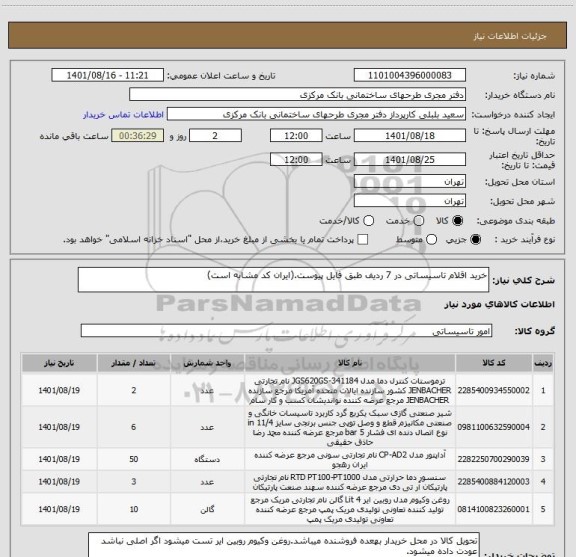Click quantity 50 in the adapter row

[134, 459]
